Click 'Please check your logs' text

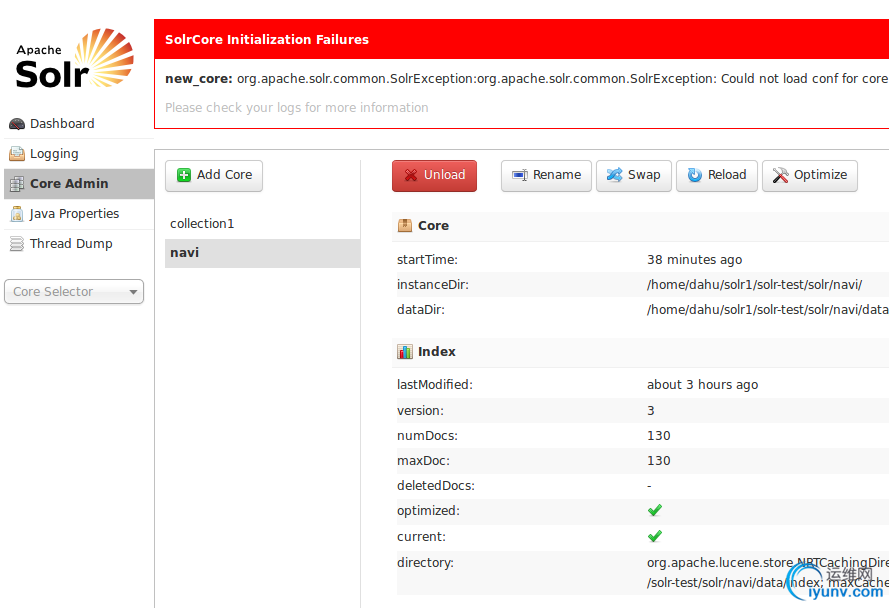click(x=297, y=108)
